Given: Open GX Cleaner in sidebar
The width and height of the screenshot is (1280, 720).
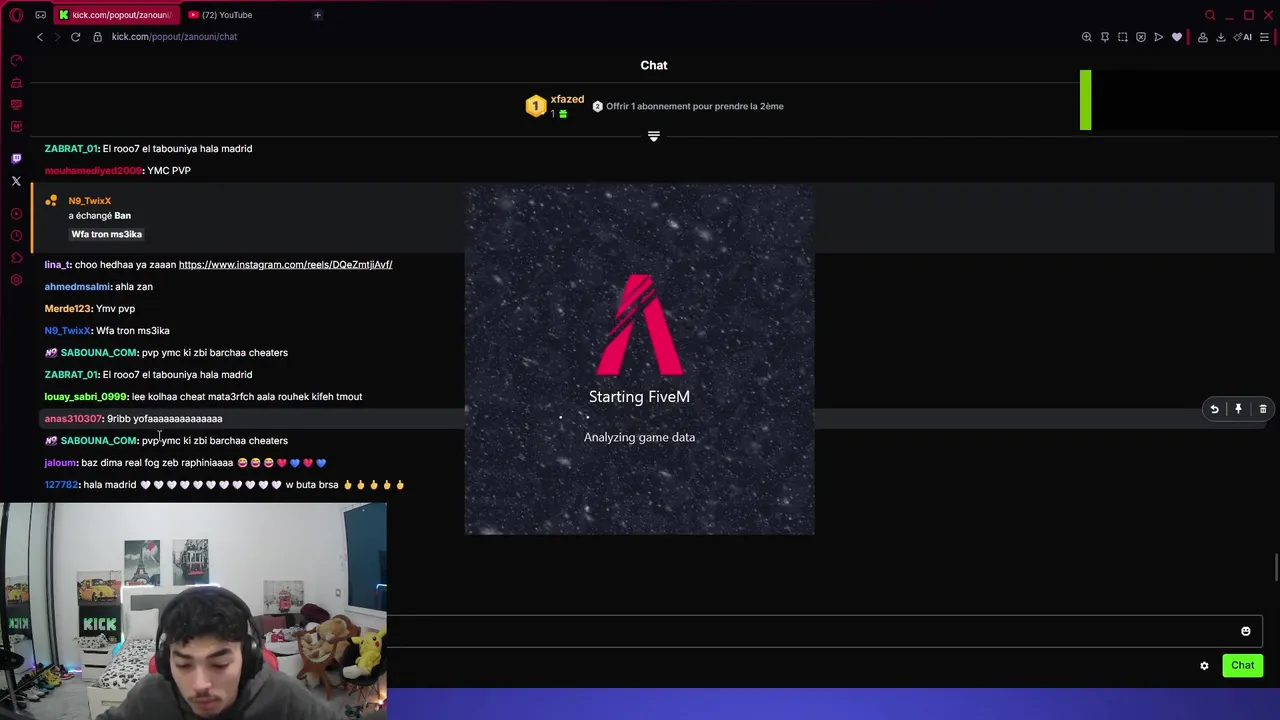Looking at the screenshot, I should click(x=16, y=82).
